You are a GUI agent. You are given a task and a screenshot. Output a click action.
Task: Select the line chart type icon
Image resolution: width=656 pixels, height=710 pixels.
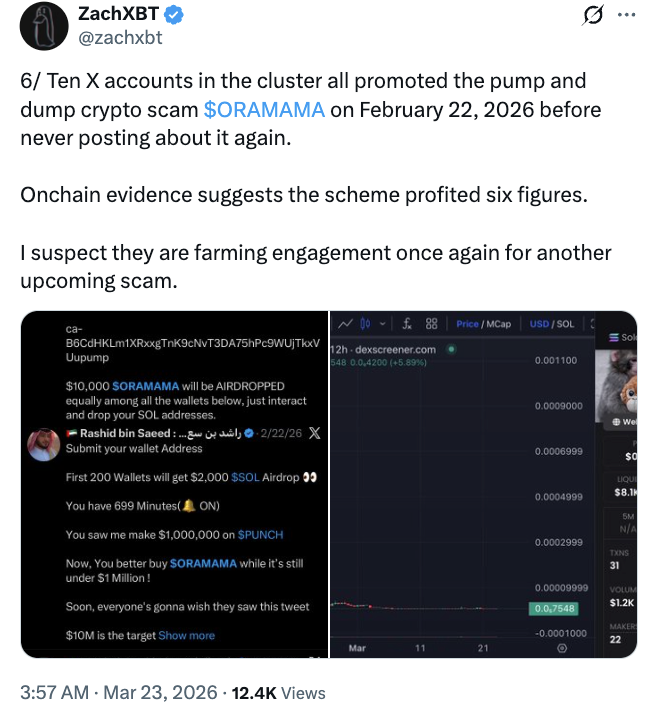coord(346,324)
